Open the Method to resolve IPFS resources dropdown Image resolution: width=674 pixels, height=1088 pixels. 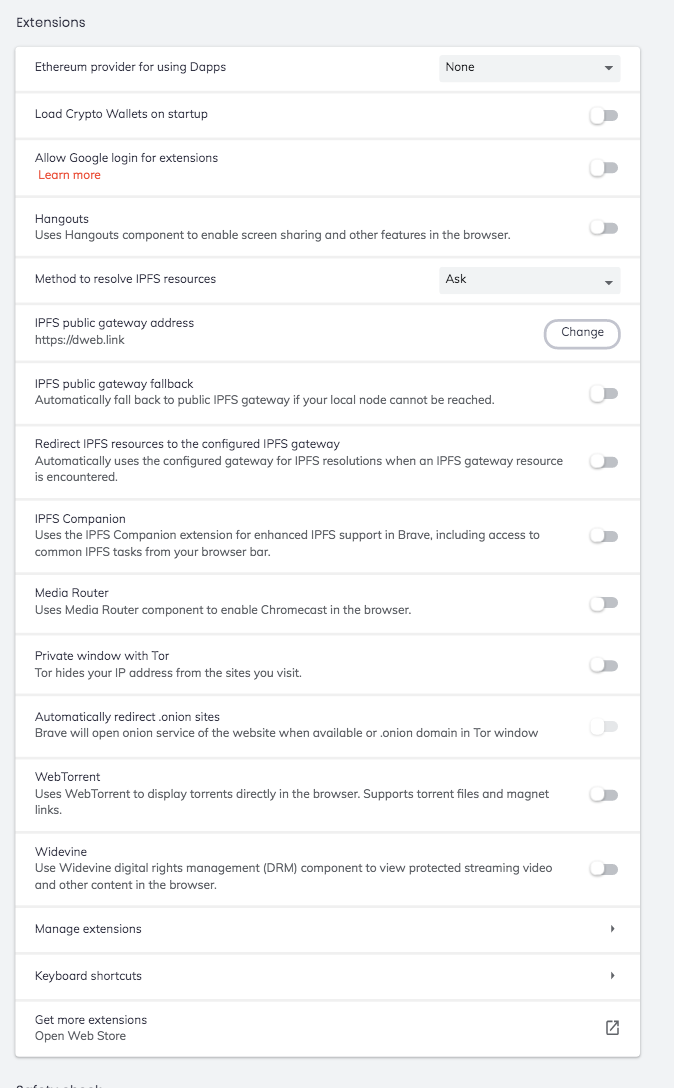click(x=529, y=279)
